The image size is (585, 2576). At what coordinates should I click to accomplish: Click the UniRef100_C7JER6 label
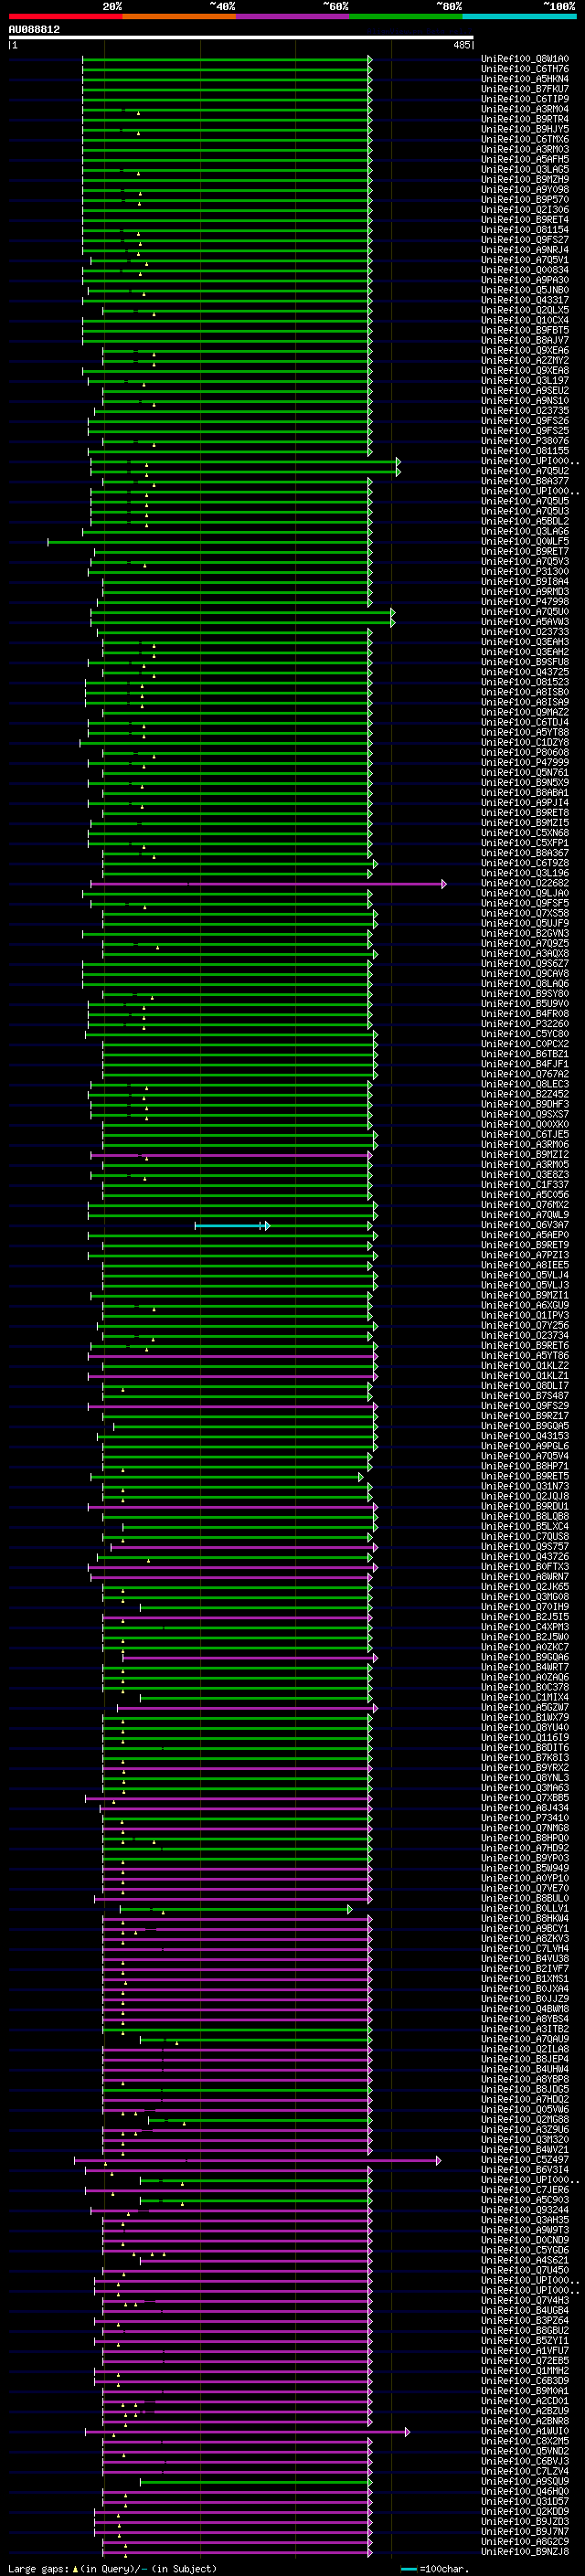pyautogui.click(x=525, y=2190)
